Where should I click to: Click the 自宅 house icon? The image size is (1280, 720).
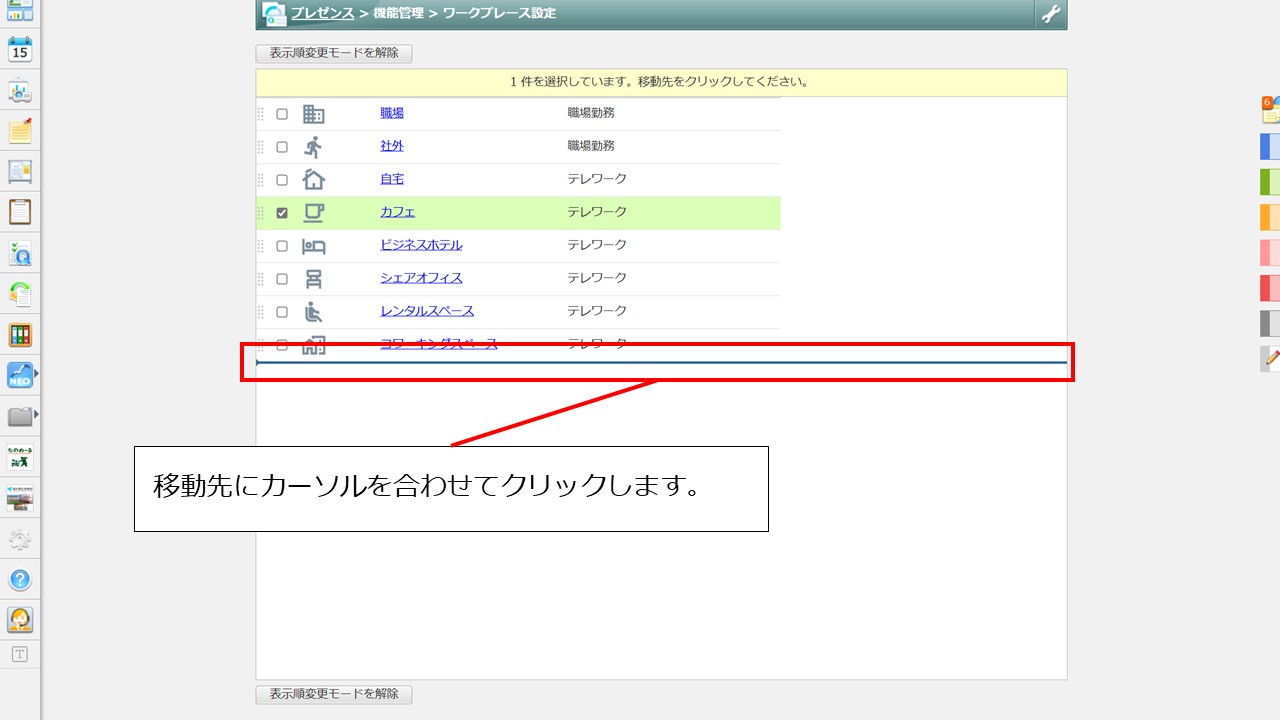point(314,178)
